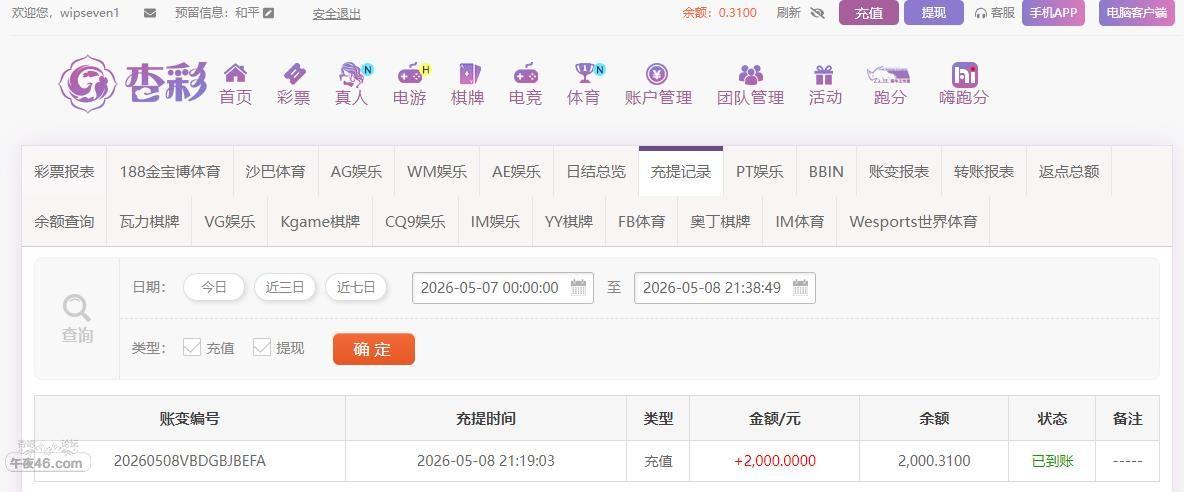Switch to the Kgame棋牌 tab
Screen dimensions: 1184x492
(x=320, y=222)
